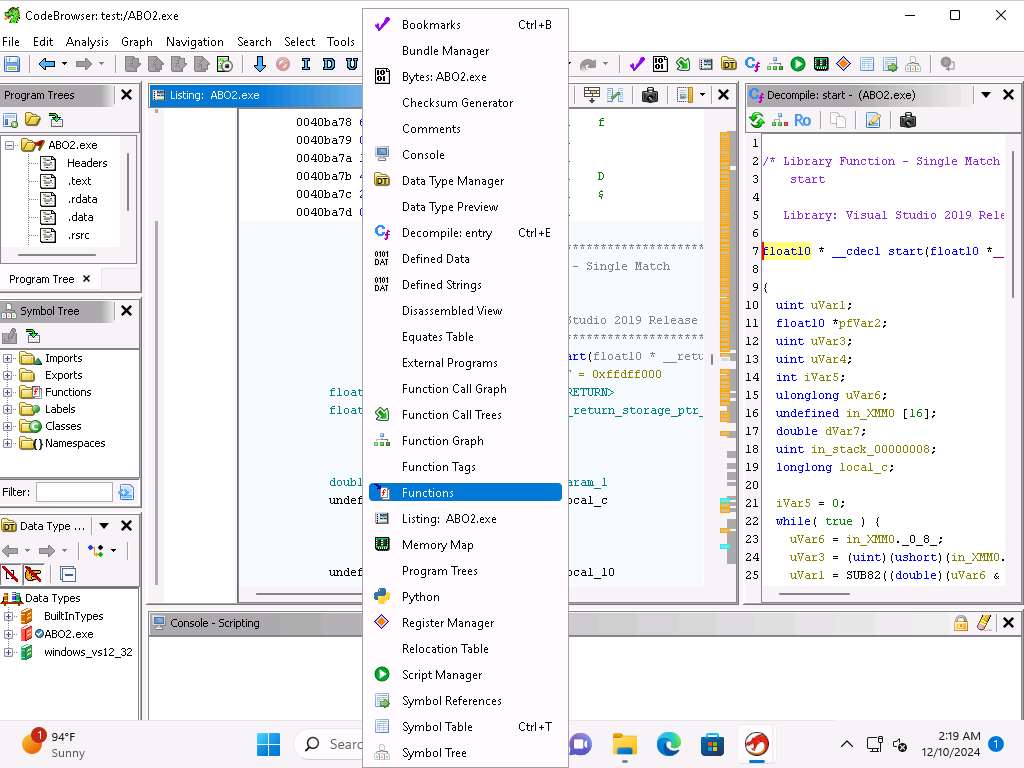This screenshot has height=768, width=1024.
Task: Expand the Functions folder in Symbol Tree
Action: pyautogui.click(x=8, y=392)
